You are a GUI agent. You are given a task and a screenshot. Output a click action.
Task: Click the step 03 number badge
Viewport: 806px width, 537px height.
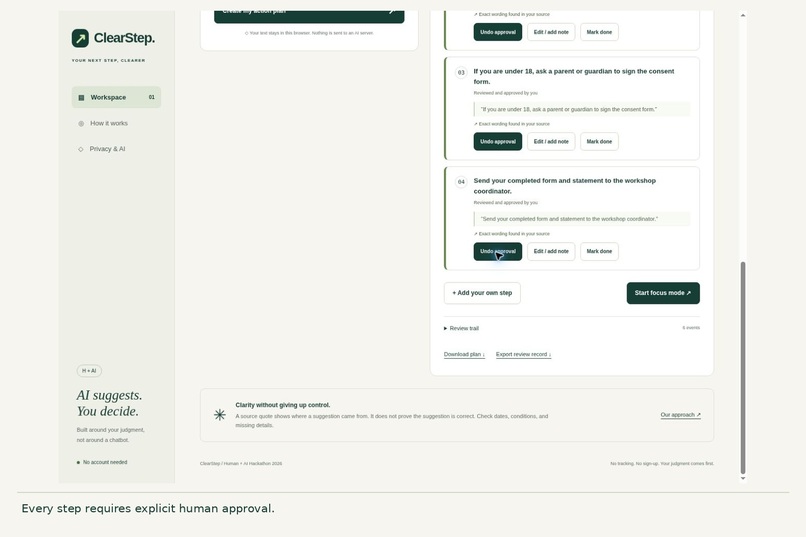click(461, 72)
